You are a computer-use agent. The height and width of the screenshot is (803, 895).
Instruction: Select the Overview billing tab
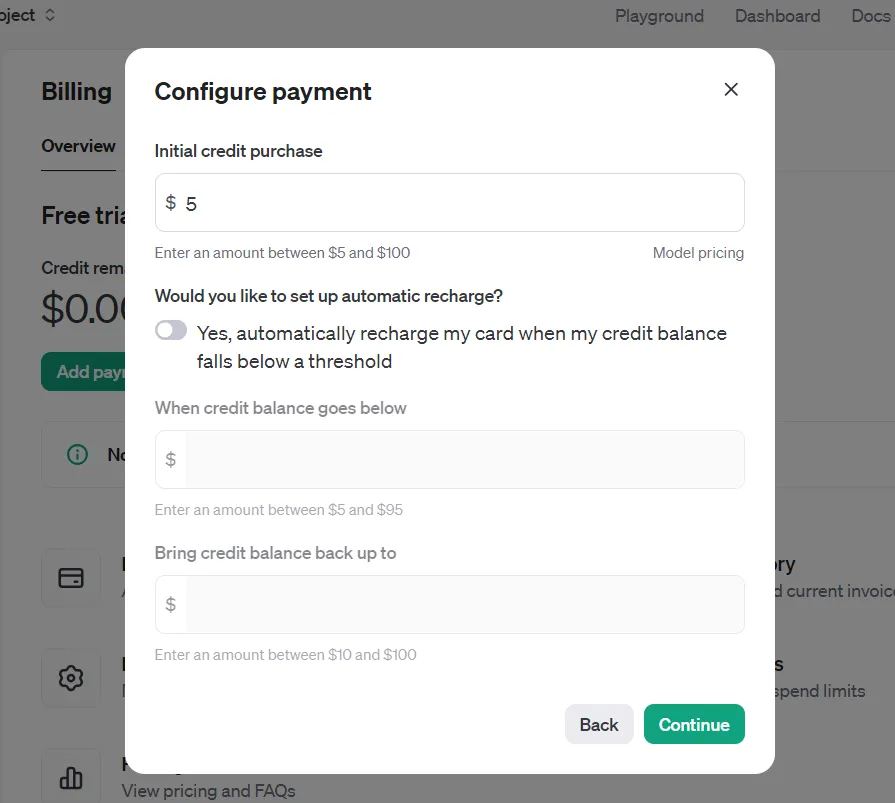click(x=78, y=146)
